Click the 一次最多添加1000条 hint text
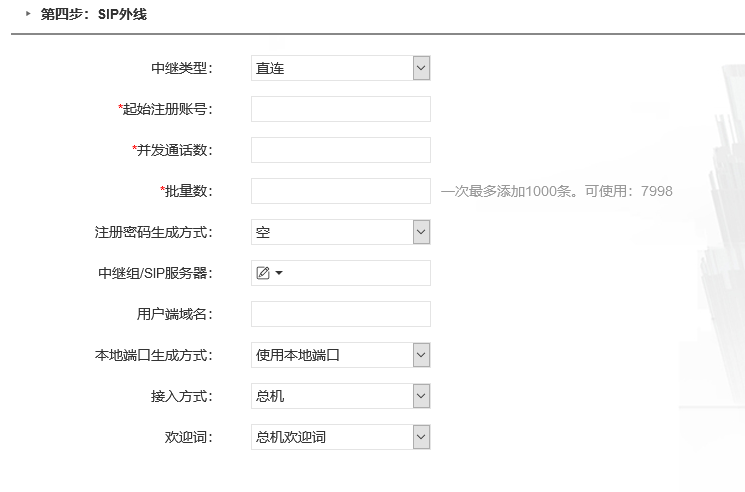This screenshot has width=745, height=492. [506, 191]
